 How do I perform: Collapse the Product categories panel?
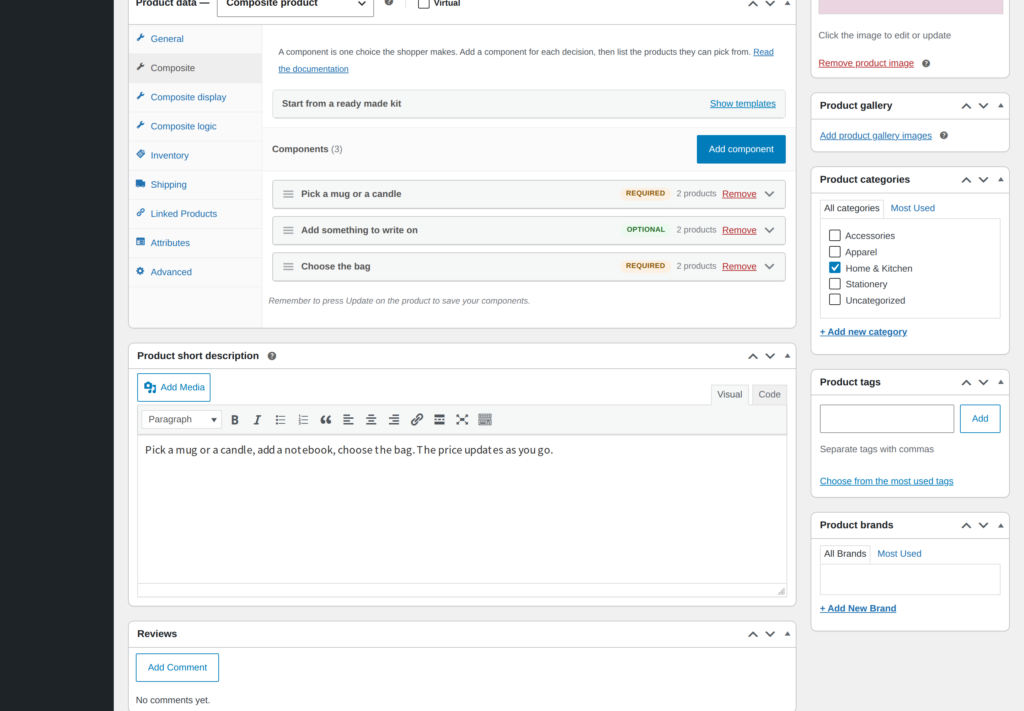[x=1000, y=180]
